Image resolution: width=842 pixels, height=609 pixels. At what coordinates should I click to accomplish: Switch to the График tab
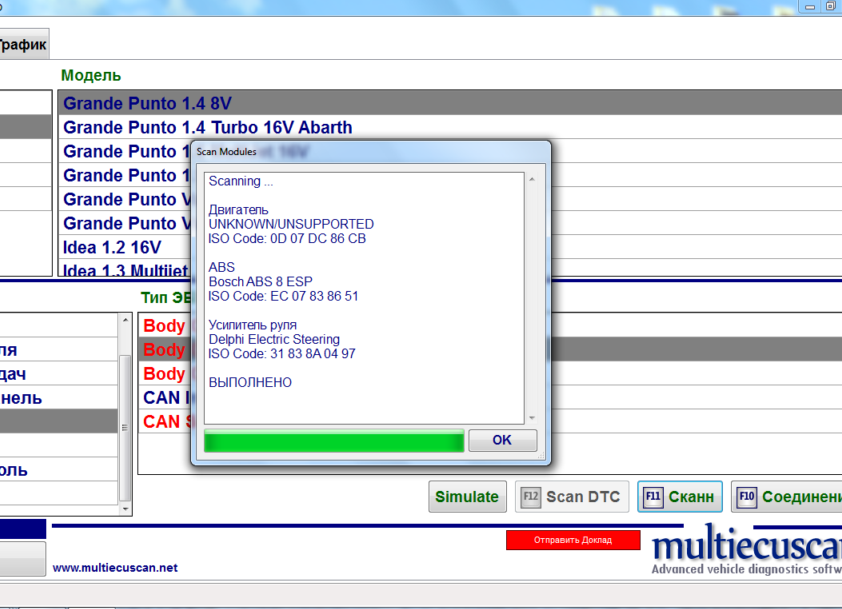22,45
